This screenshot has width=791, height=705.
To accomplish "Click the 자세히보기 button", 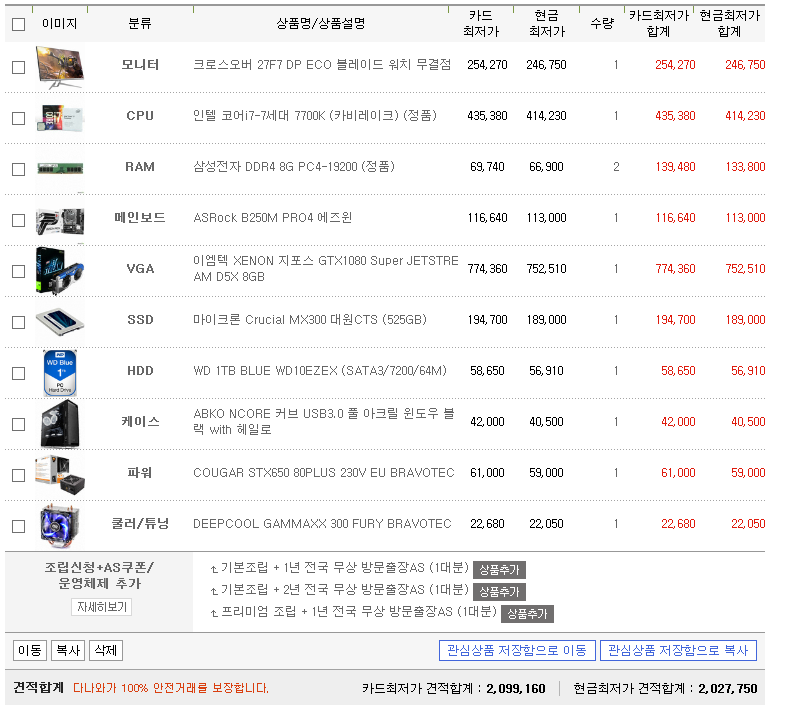I will point(101,607).
